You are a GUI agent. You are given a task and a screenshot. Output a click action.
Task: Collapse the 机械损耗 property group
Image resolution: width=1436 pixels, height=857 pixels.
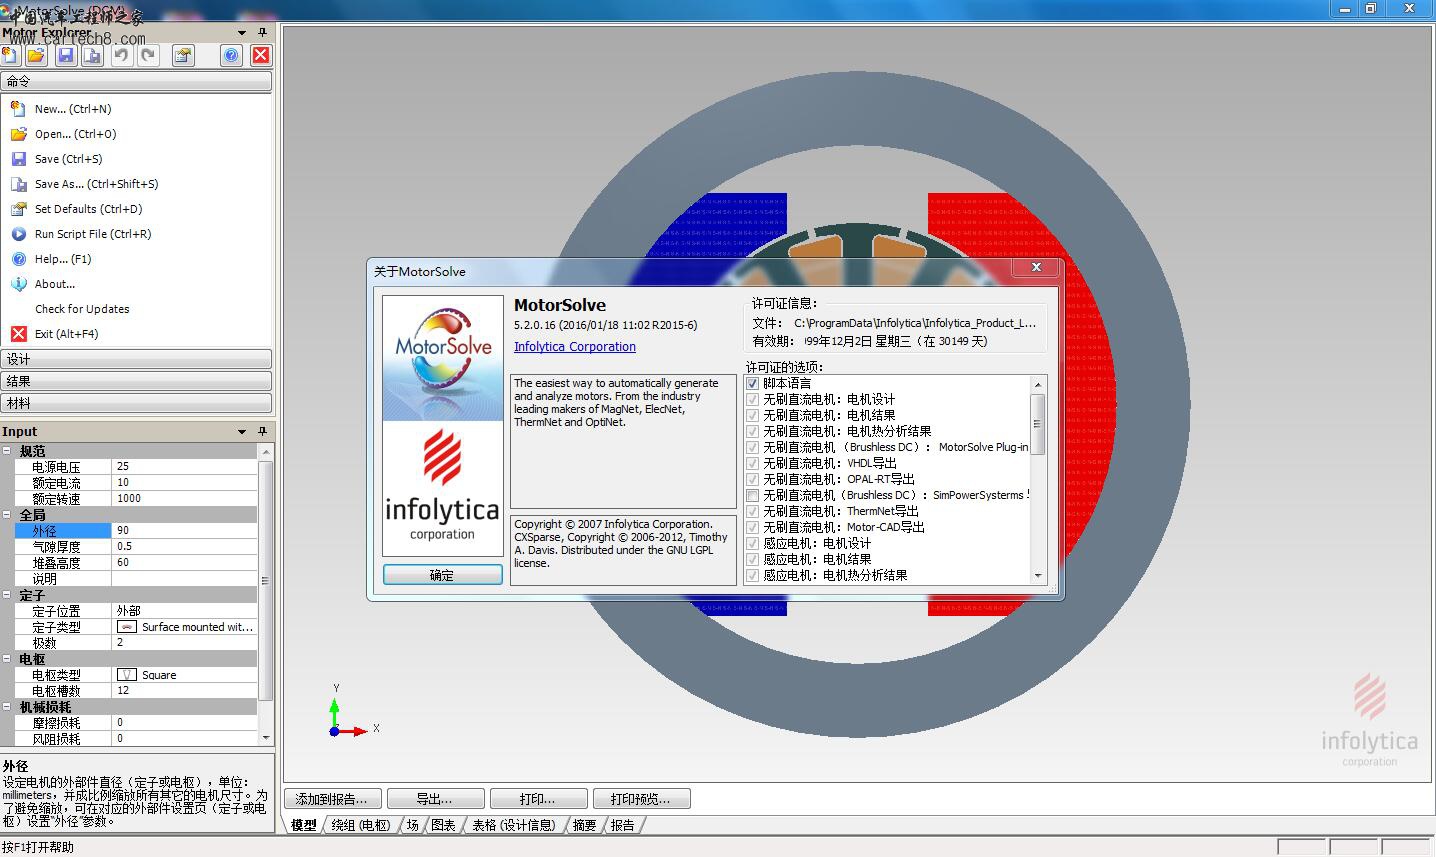(x=7, y=707)
